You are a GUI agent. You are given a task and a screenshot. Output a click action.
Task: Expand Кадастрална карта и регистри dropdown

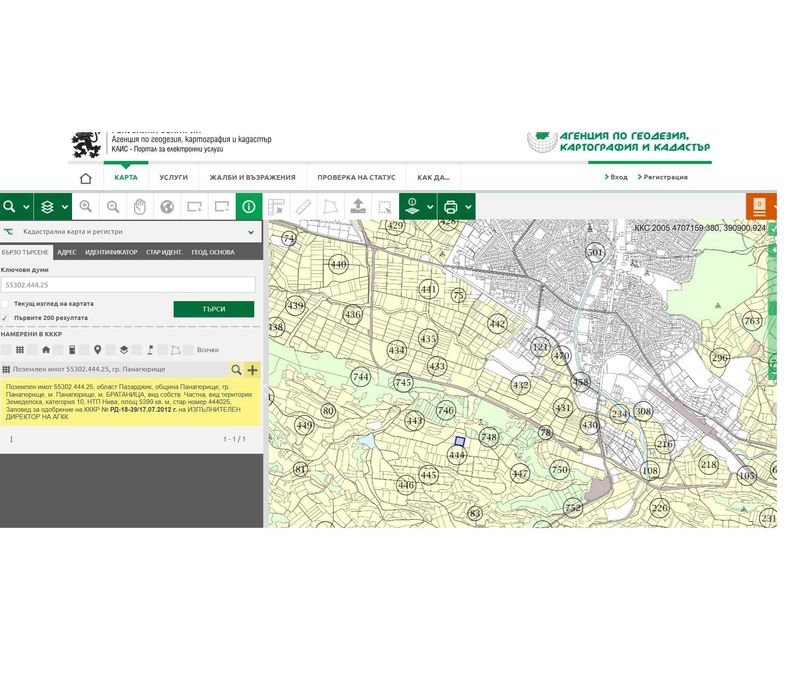coord(251,232)
